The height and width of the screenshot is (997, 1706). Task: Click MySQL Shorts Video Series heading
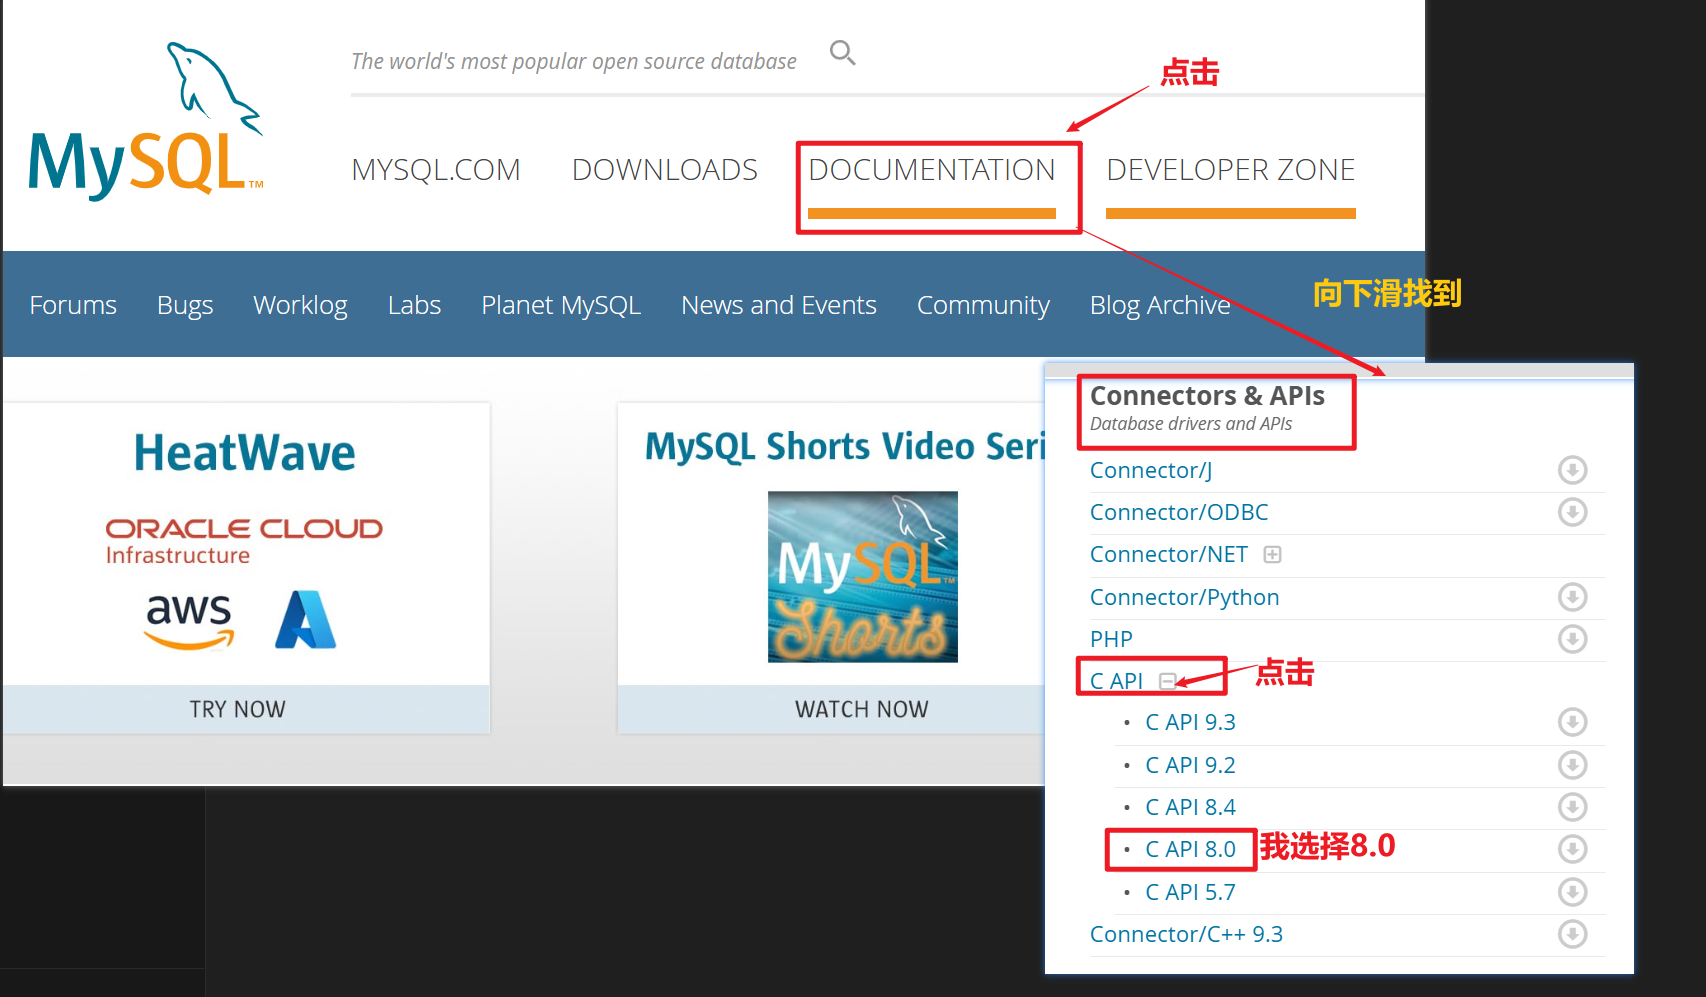(845, 447)
